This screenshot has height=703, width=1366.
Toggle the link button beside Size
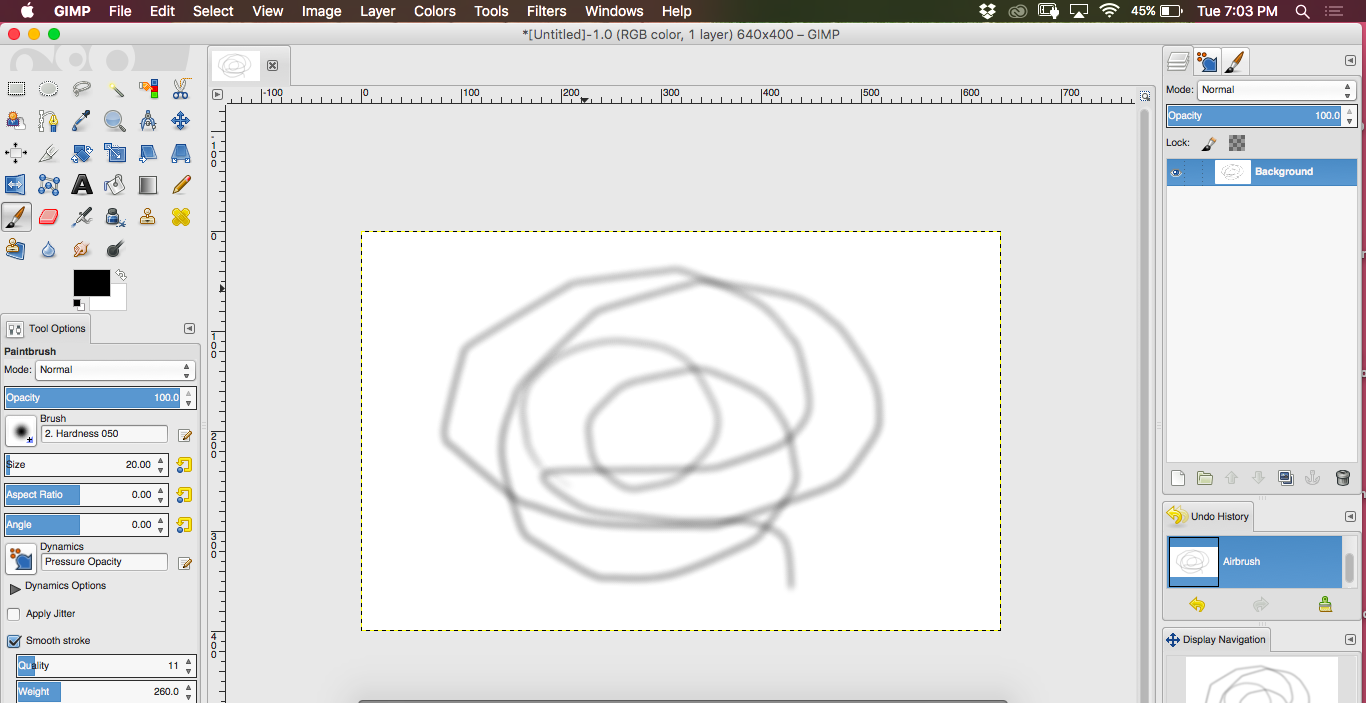click(184, 465)
